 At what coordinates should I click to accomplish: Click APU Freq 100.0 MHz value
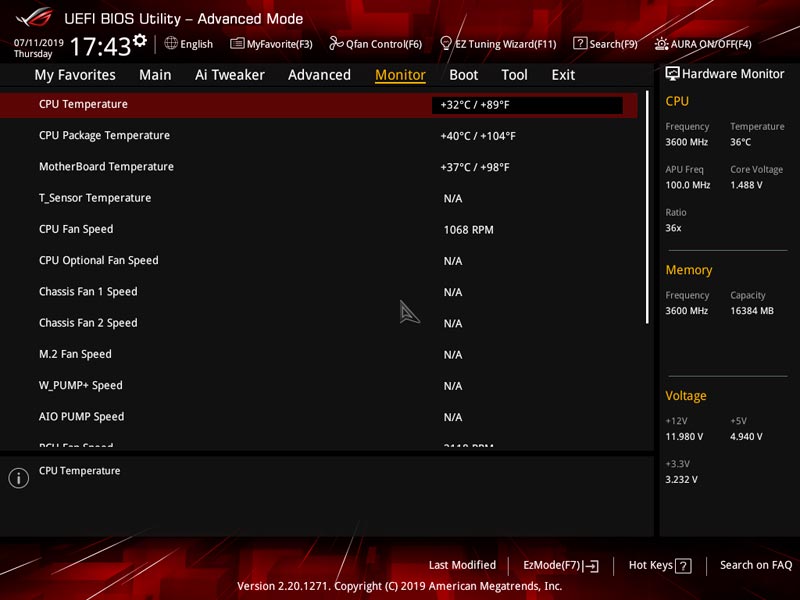pos(688,185)
